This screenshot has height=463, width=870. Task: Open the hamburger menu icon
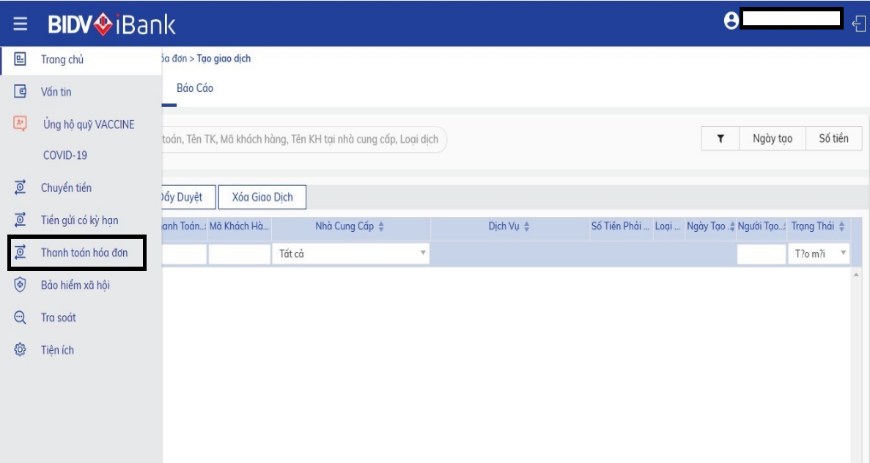[x=20, y=24]
